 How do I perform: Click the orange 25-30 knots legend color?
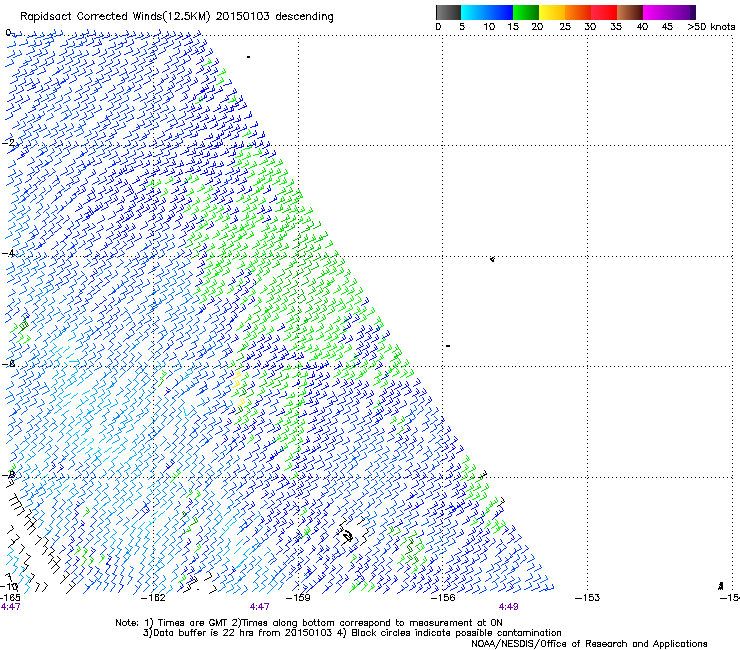click(x=578, y=12)
